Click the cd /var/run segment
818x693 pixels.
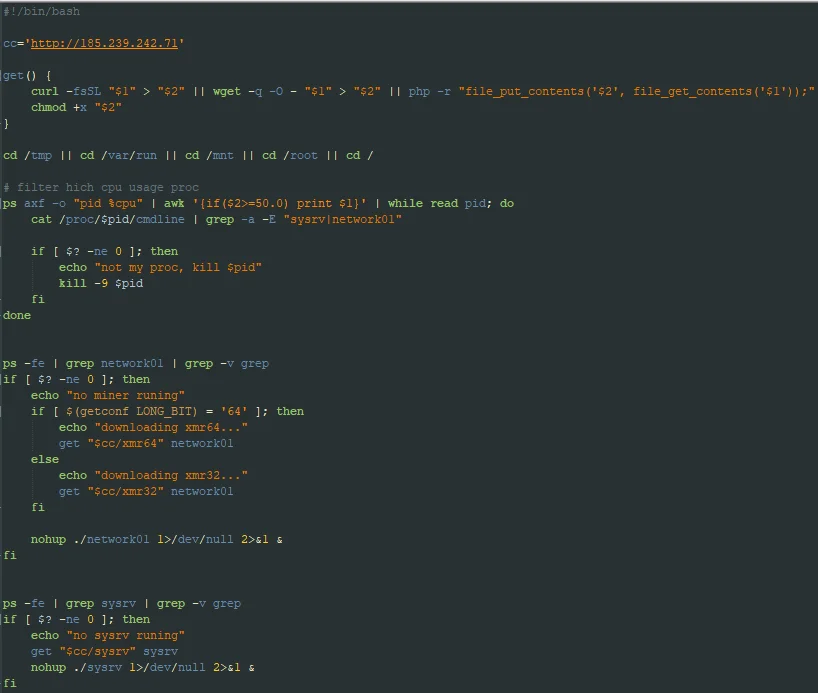[118, 156]
